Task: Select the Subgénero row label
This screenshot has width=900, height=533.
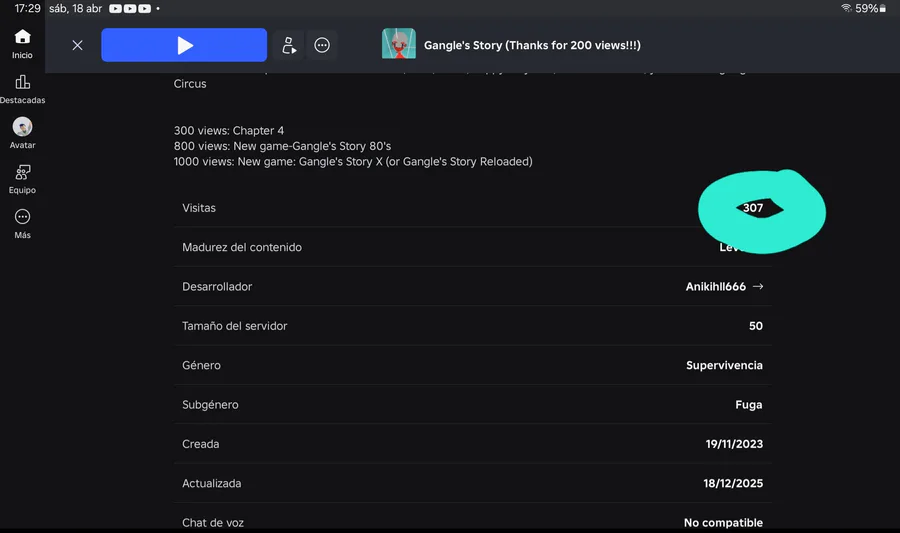Action: point(210,404)
